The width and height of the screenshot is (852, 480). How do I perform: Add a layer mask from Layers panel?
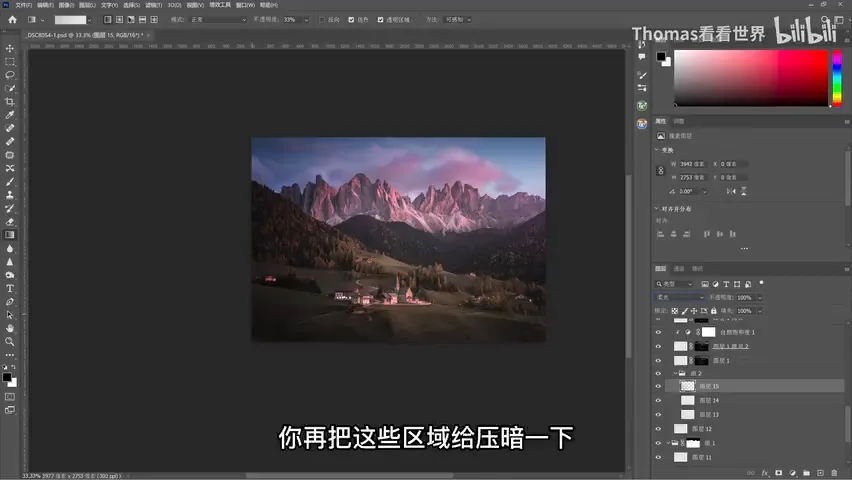[779, 473]
